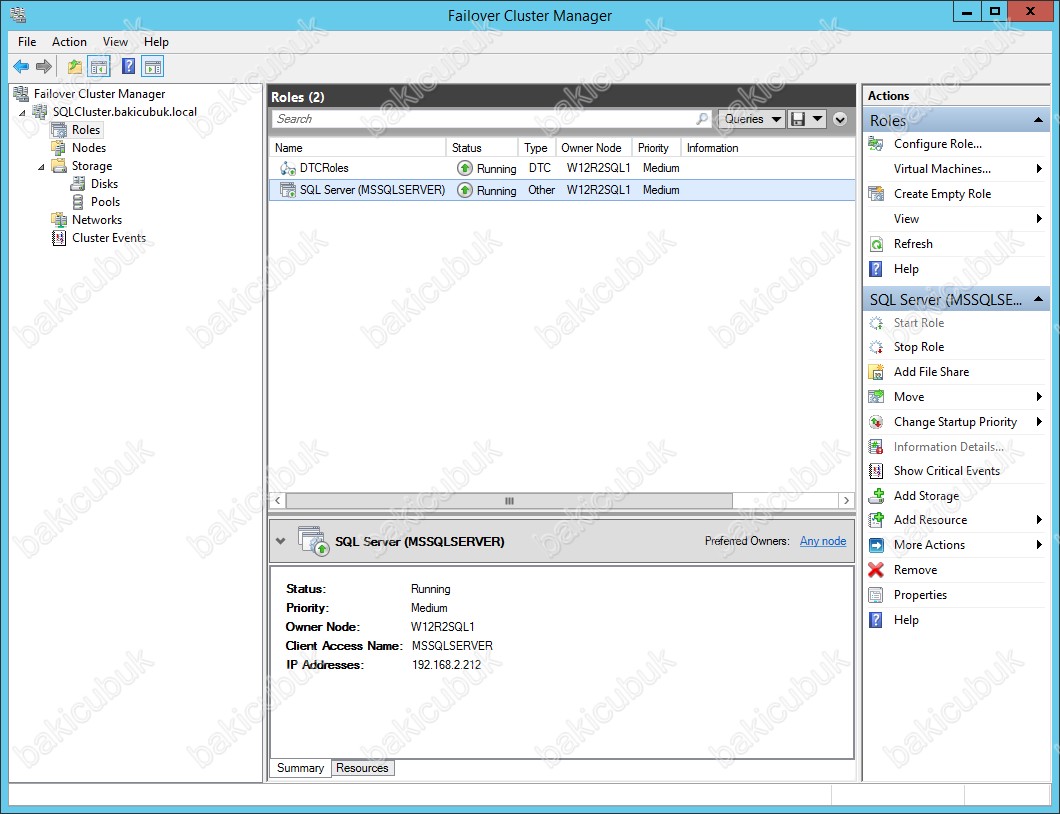Select the DTCRoles row name
Image resolution: width=1060 pixels, height=814 pixels.
(324, 168)
